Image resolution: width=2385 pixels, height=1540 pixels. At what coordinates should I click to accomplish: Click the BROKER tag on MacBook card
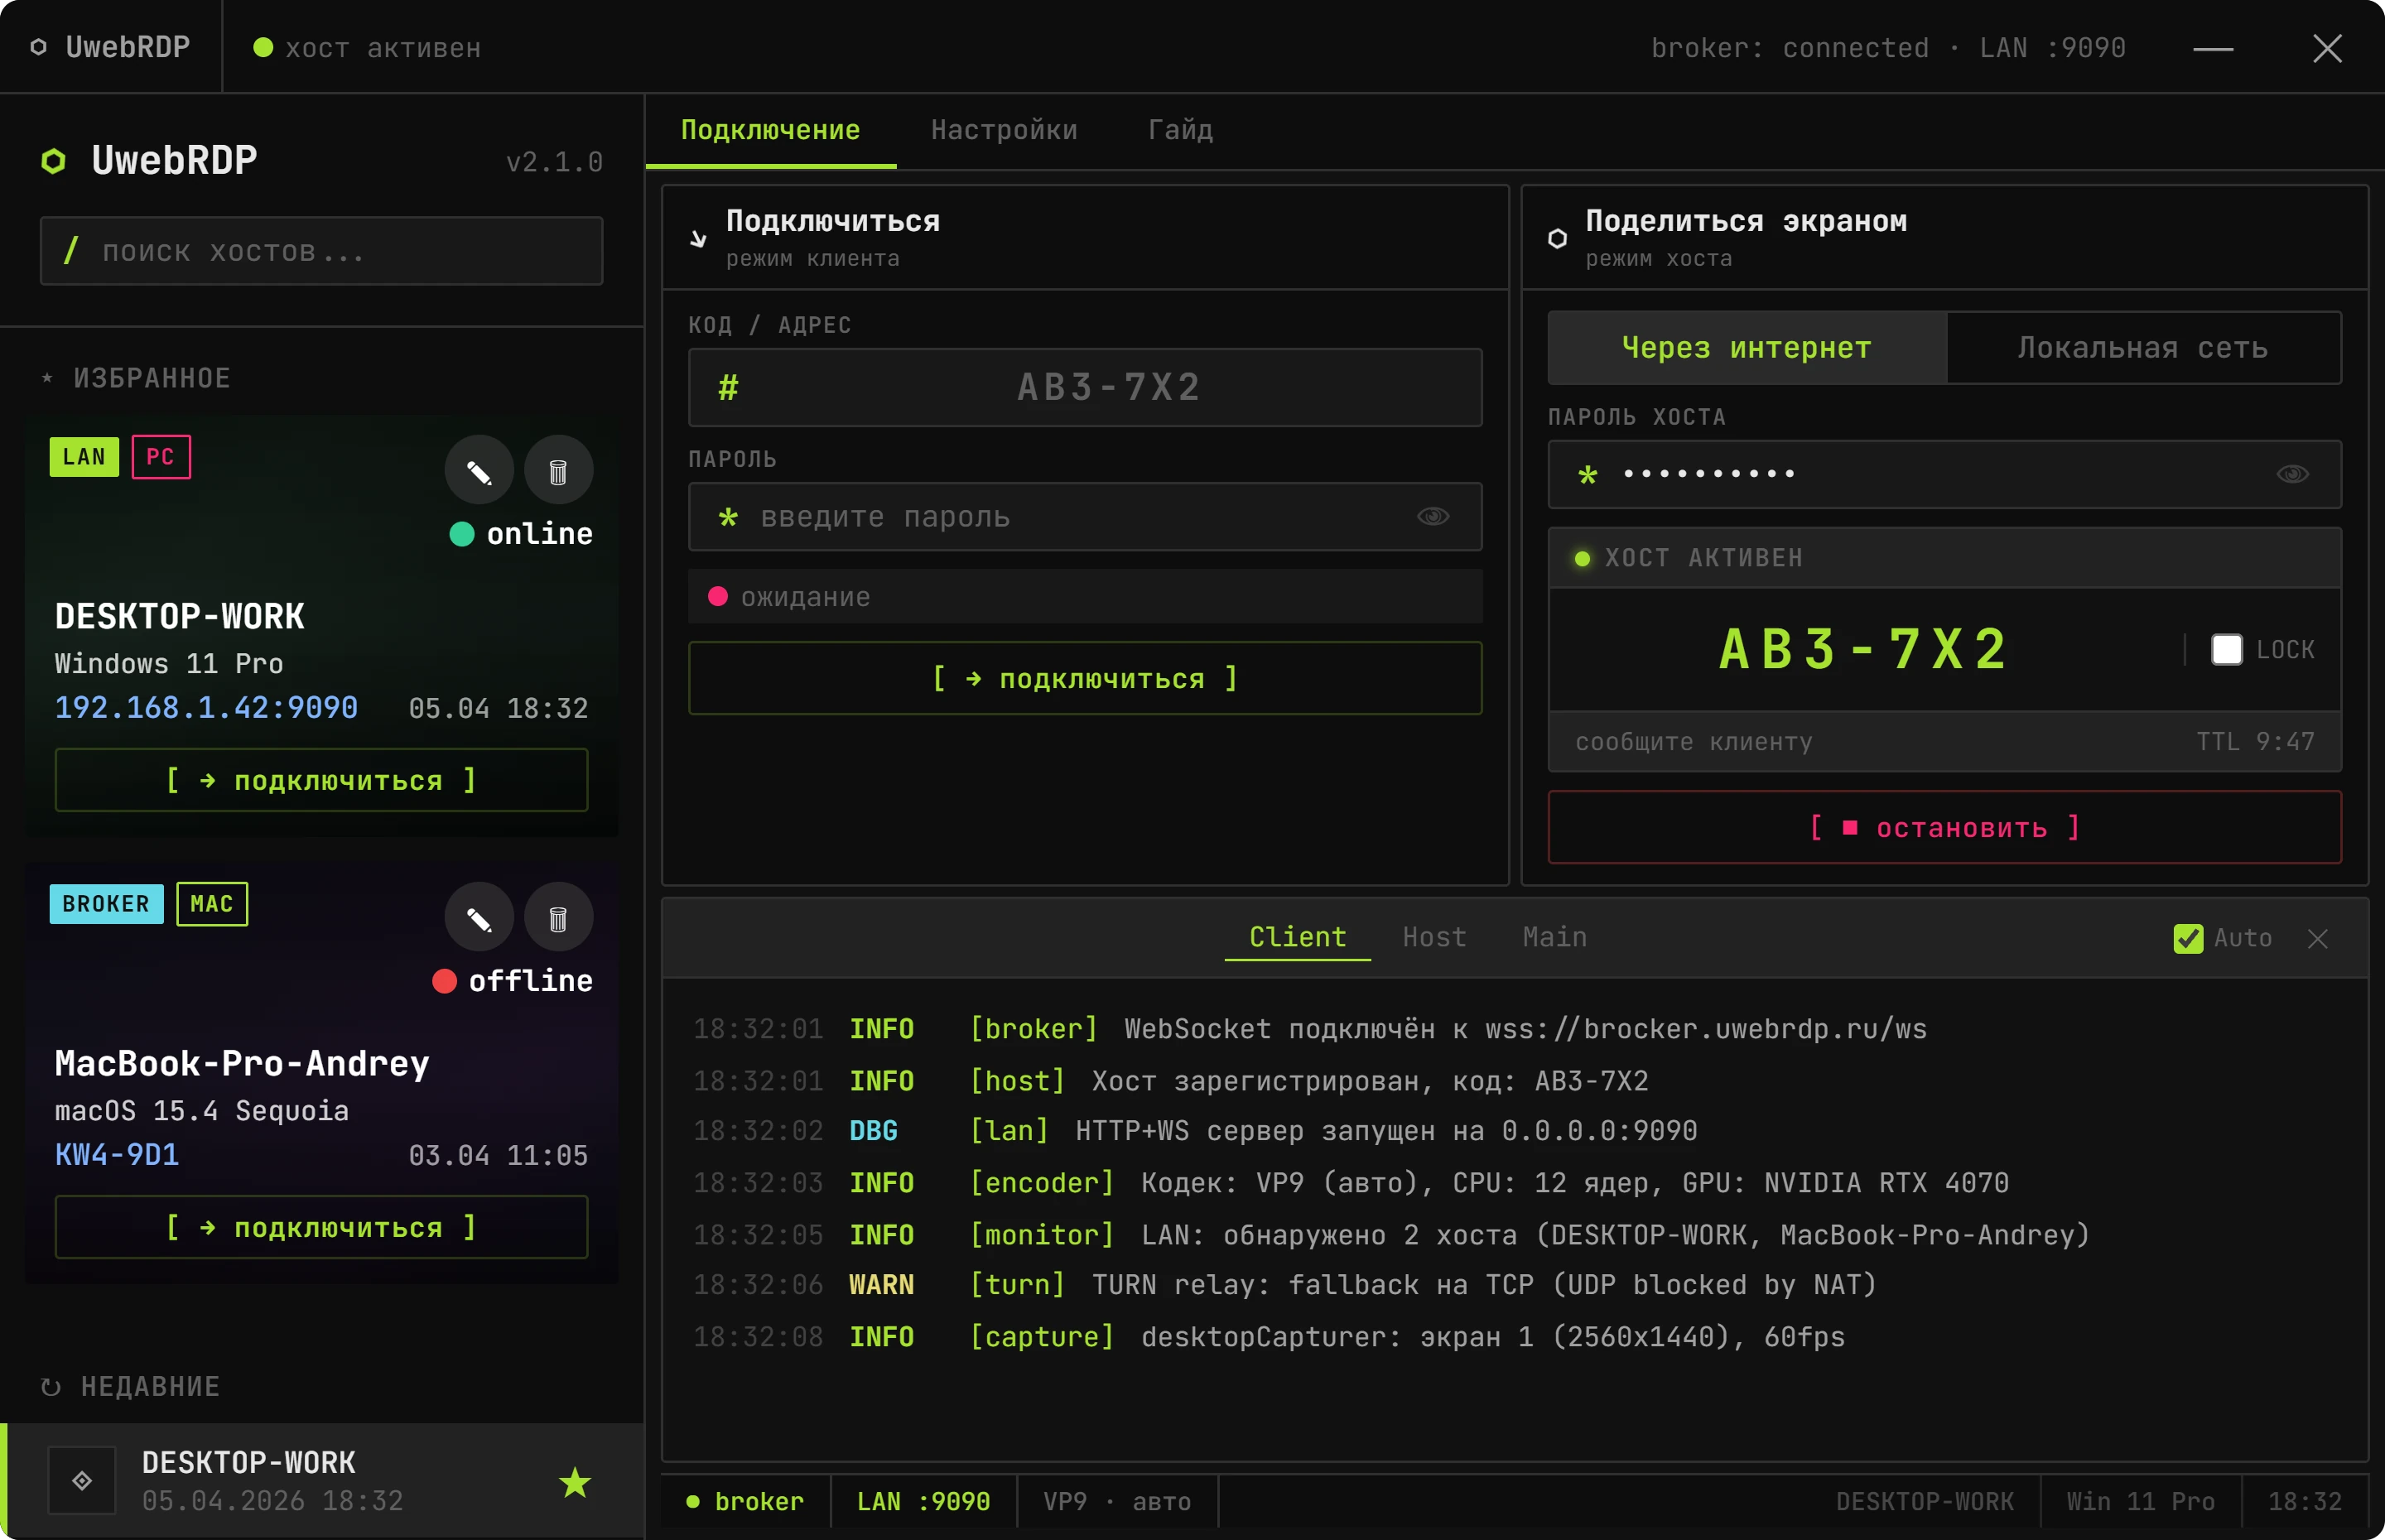click(x=106, y=904)
